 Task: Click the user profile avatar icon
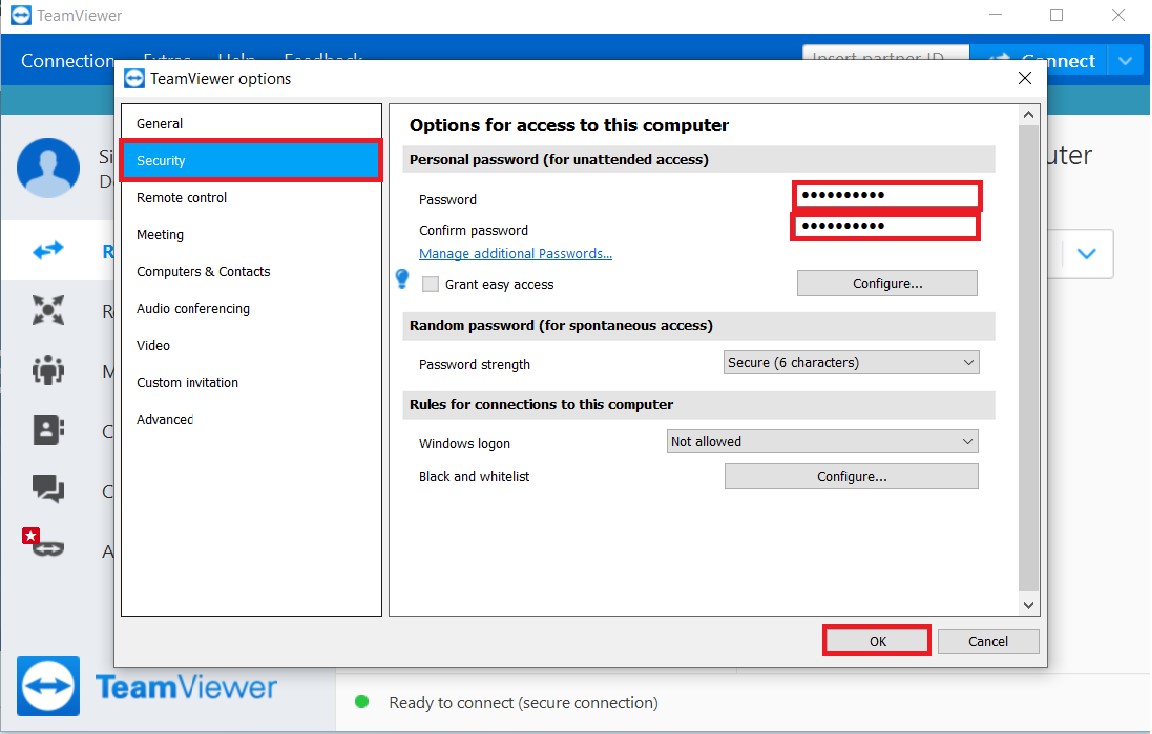48,168
